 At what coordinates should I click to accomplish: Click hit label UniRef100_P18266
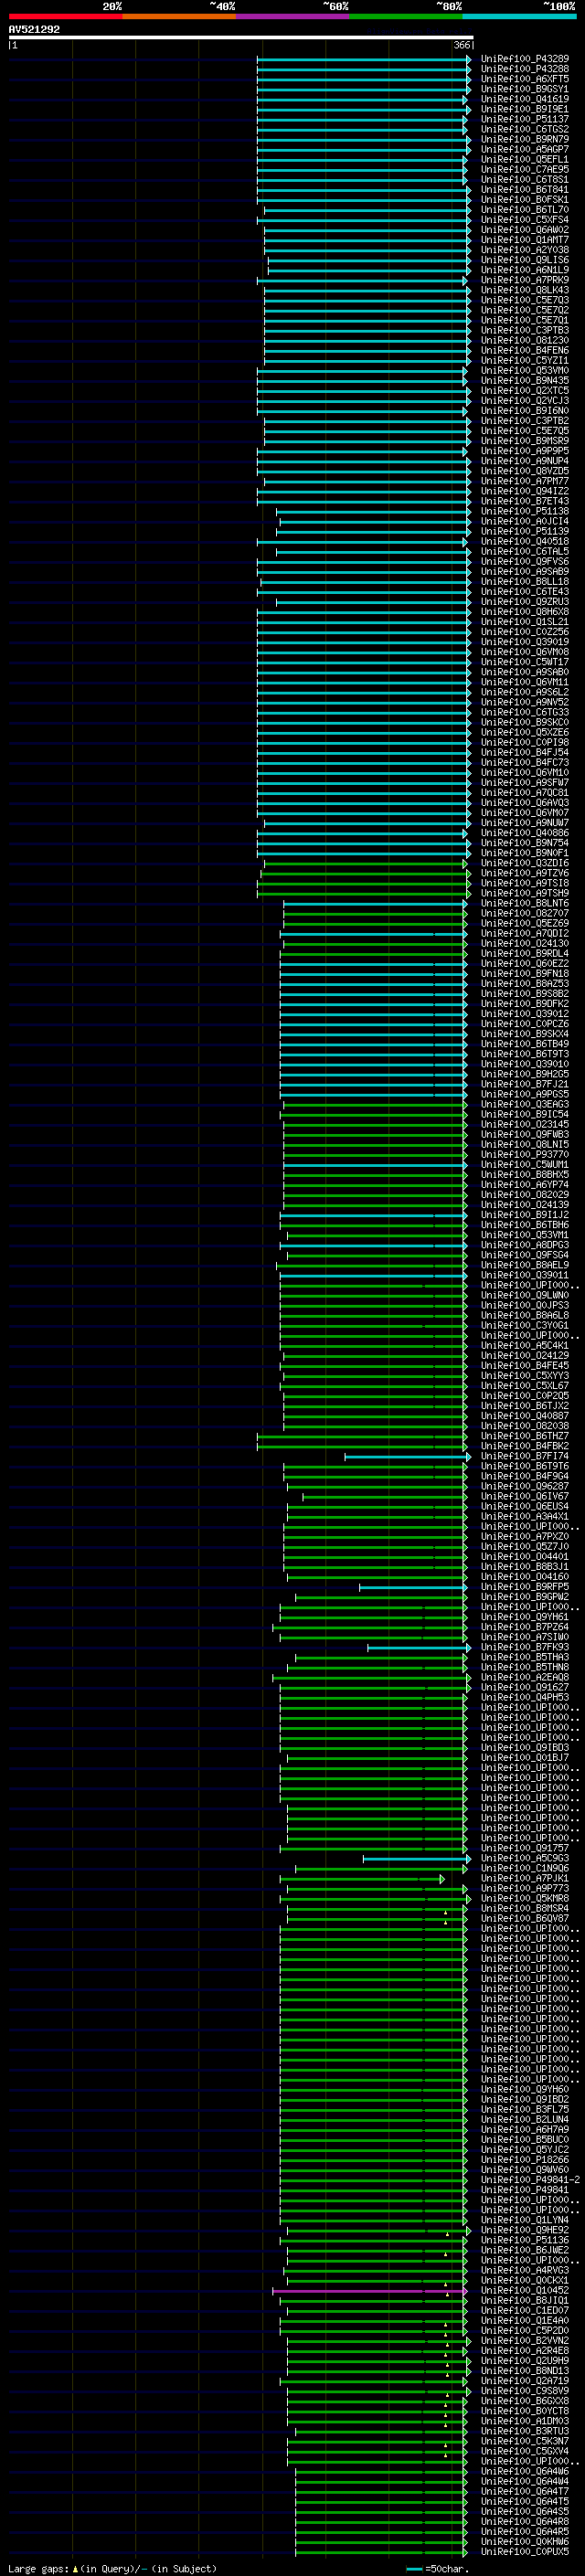[x=524, y=2160]
